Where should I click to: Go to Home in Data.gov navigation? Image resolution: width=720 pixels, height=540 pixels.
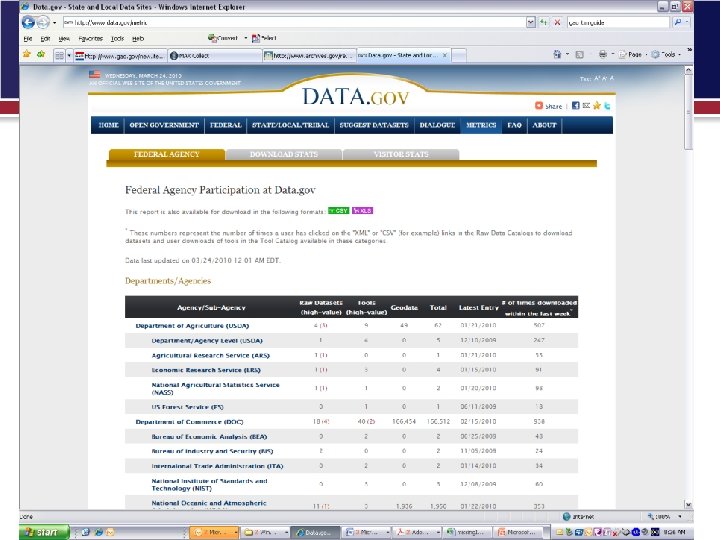point(108,125)
